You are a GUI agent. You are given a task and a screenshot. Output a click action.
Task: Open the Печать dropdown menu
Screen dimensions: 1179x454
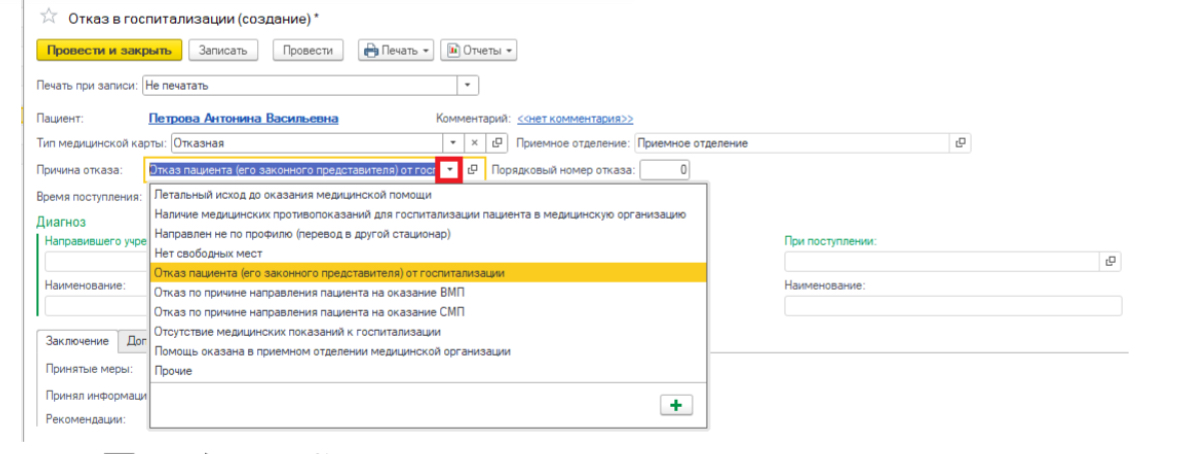397,50
